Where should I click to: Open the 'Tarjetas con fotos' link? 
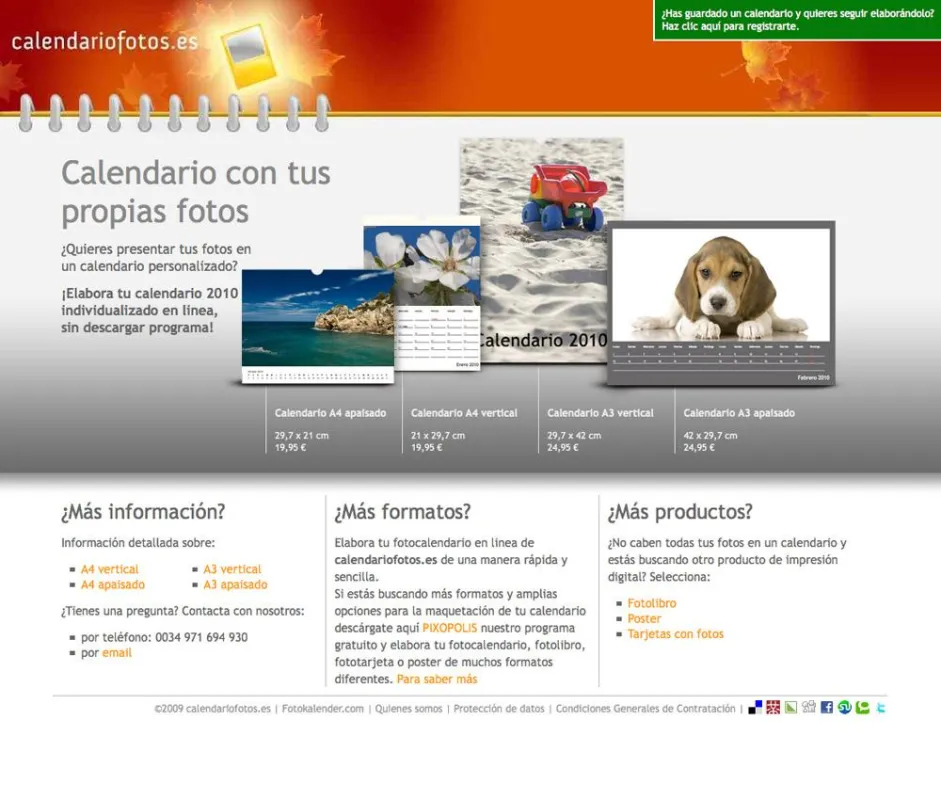[x=676, y=634]
